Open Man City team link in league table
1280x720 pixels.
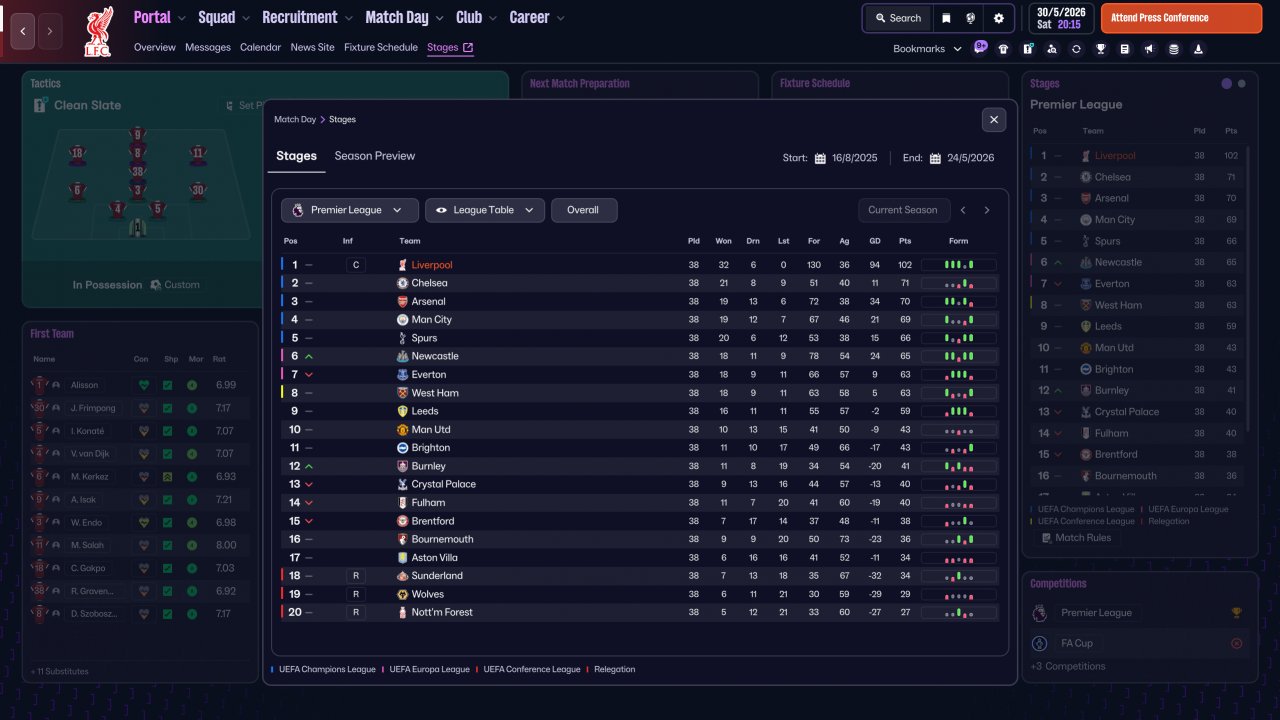point(432,320)
